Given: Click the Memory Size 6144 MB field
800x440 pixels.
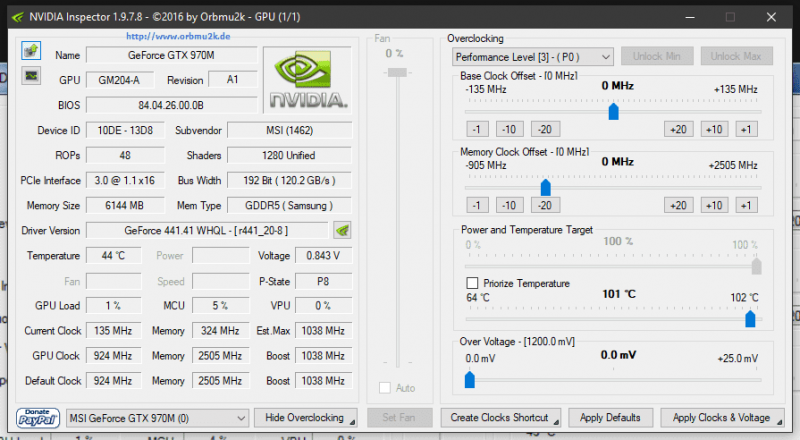Looking at the screenshot, I should [x=126, y=206].
